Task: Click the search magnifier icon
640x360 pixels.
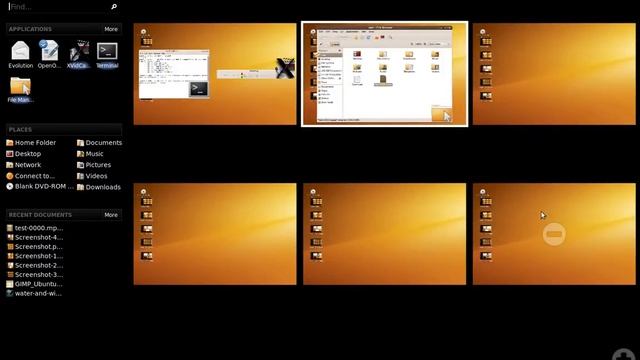Action: [x=114, y=7]
